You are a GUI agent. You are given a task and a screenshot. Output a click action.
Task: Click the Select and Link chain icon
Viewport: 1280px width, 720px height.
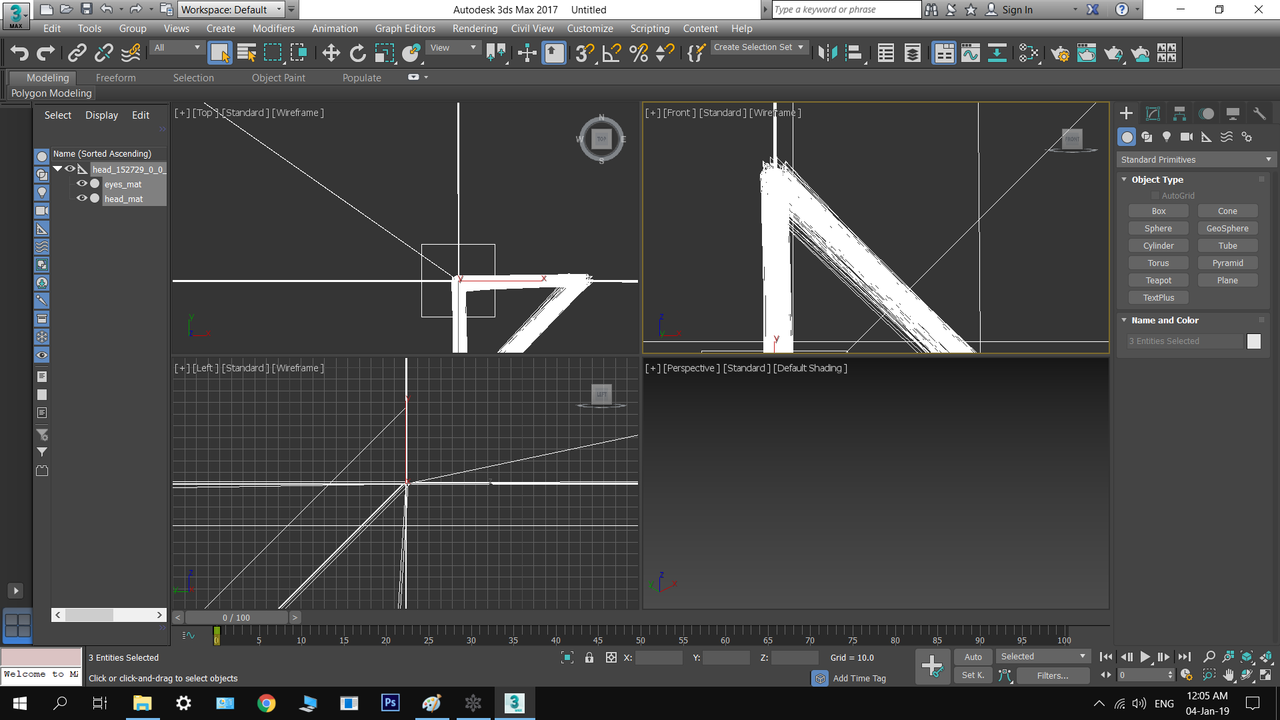77,53
